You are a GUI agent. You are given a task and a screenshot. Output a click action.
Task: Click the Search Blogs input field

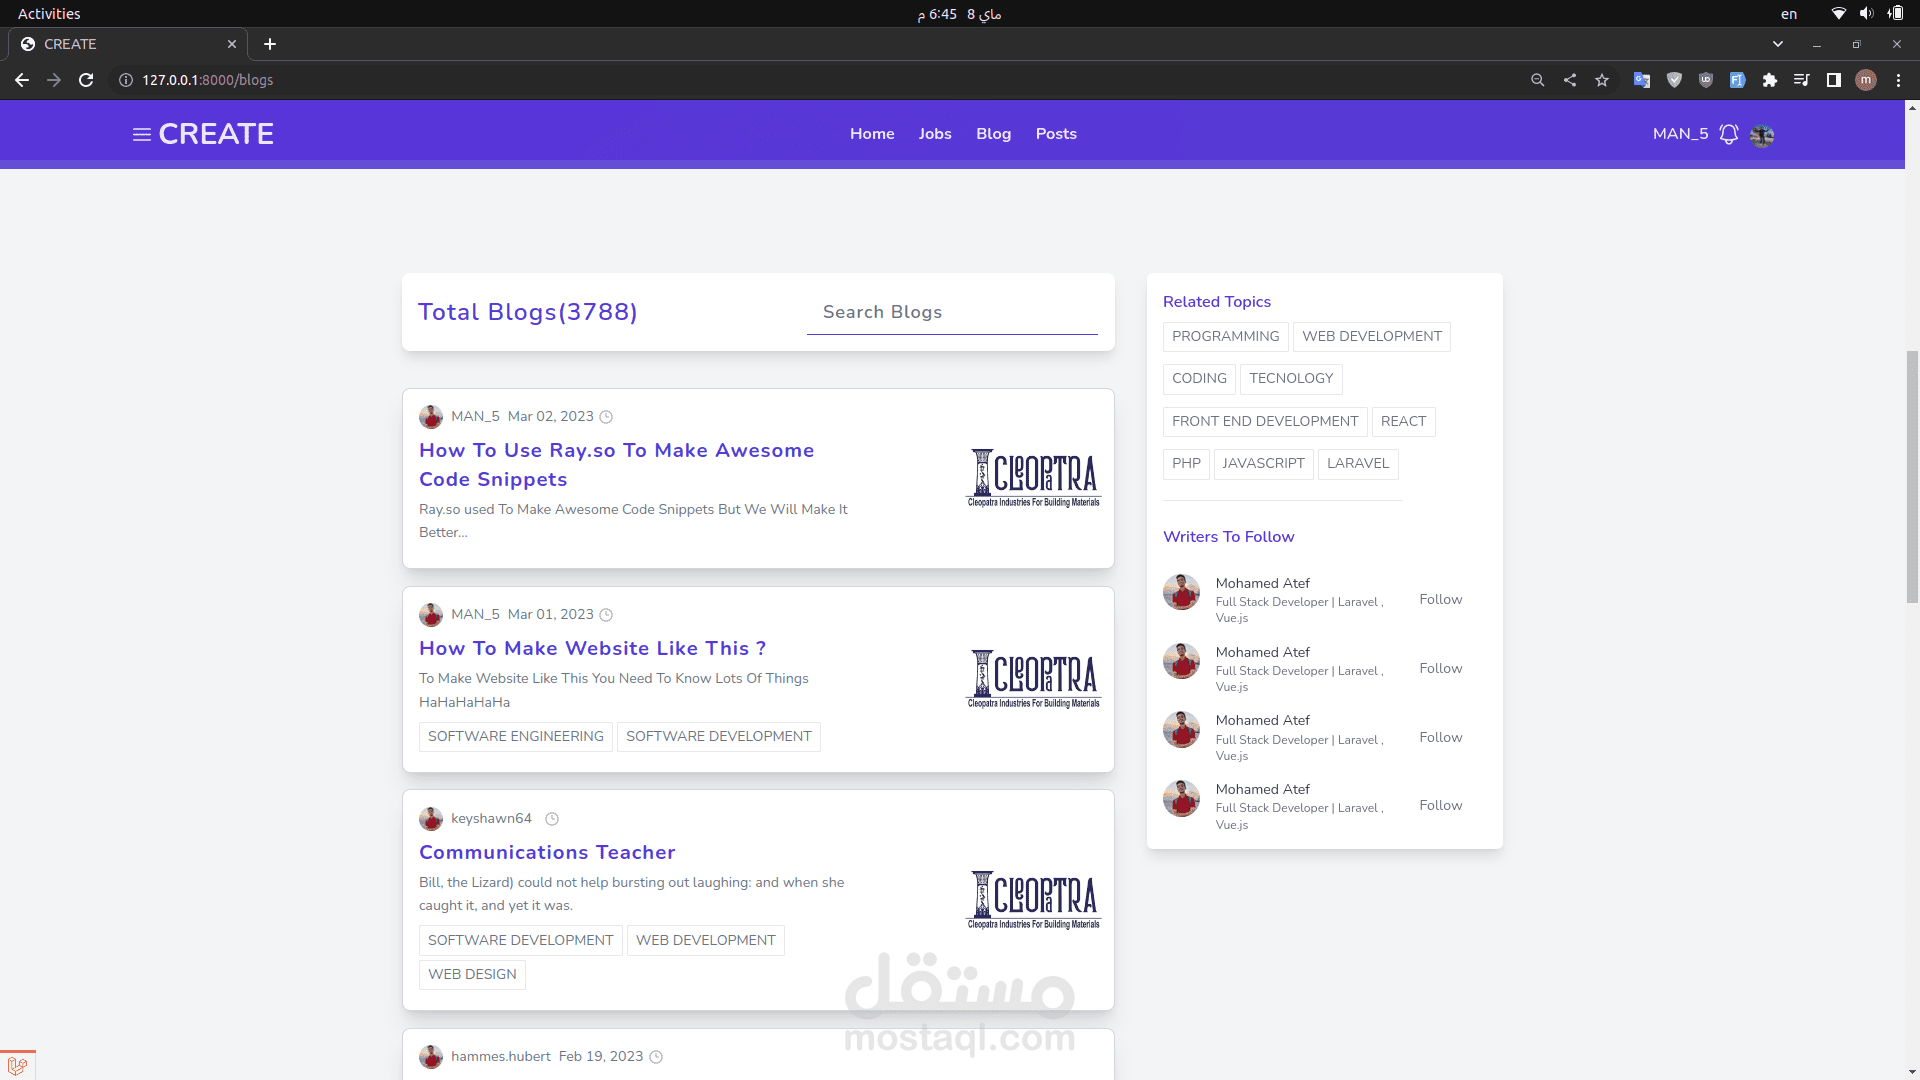(x=951, y=312)
